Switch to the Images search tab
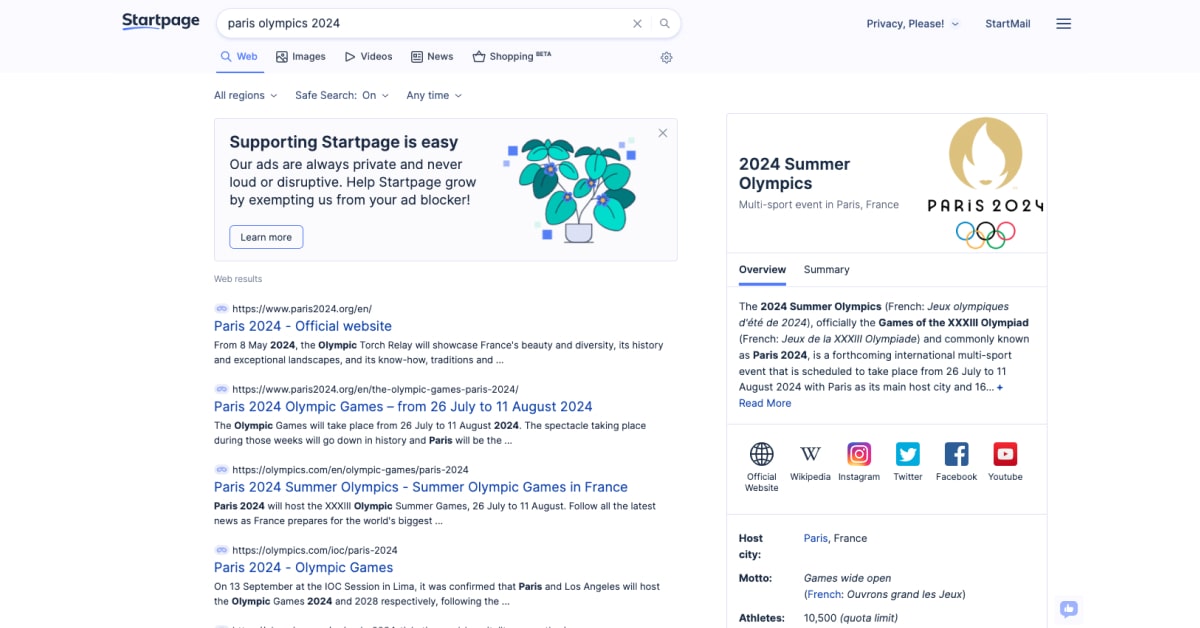 (300, 56)
